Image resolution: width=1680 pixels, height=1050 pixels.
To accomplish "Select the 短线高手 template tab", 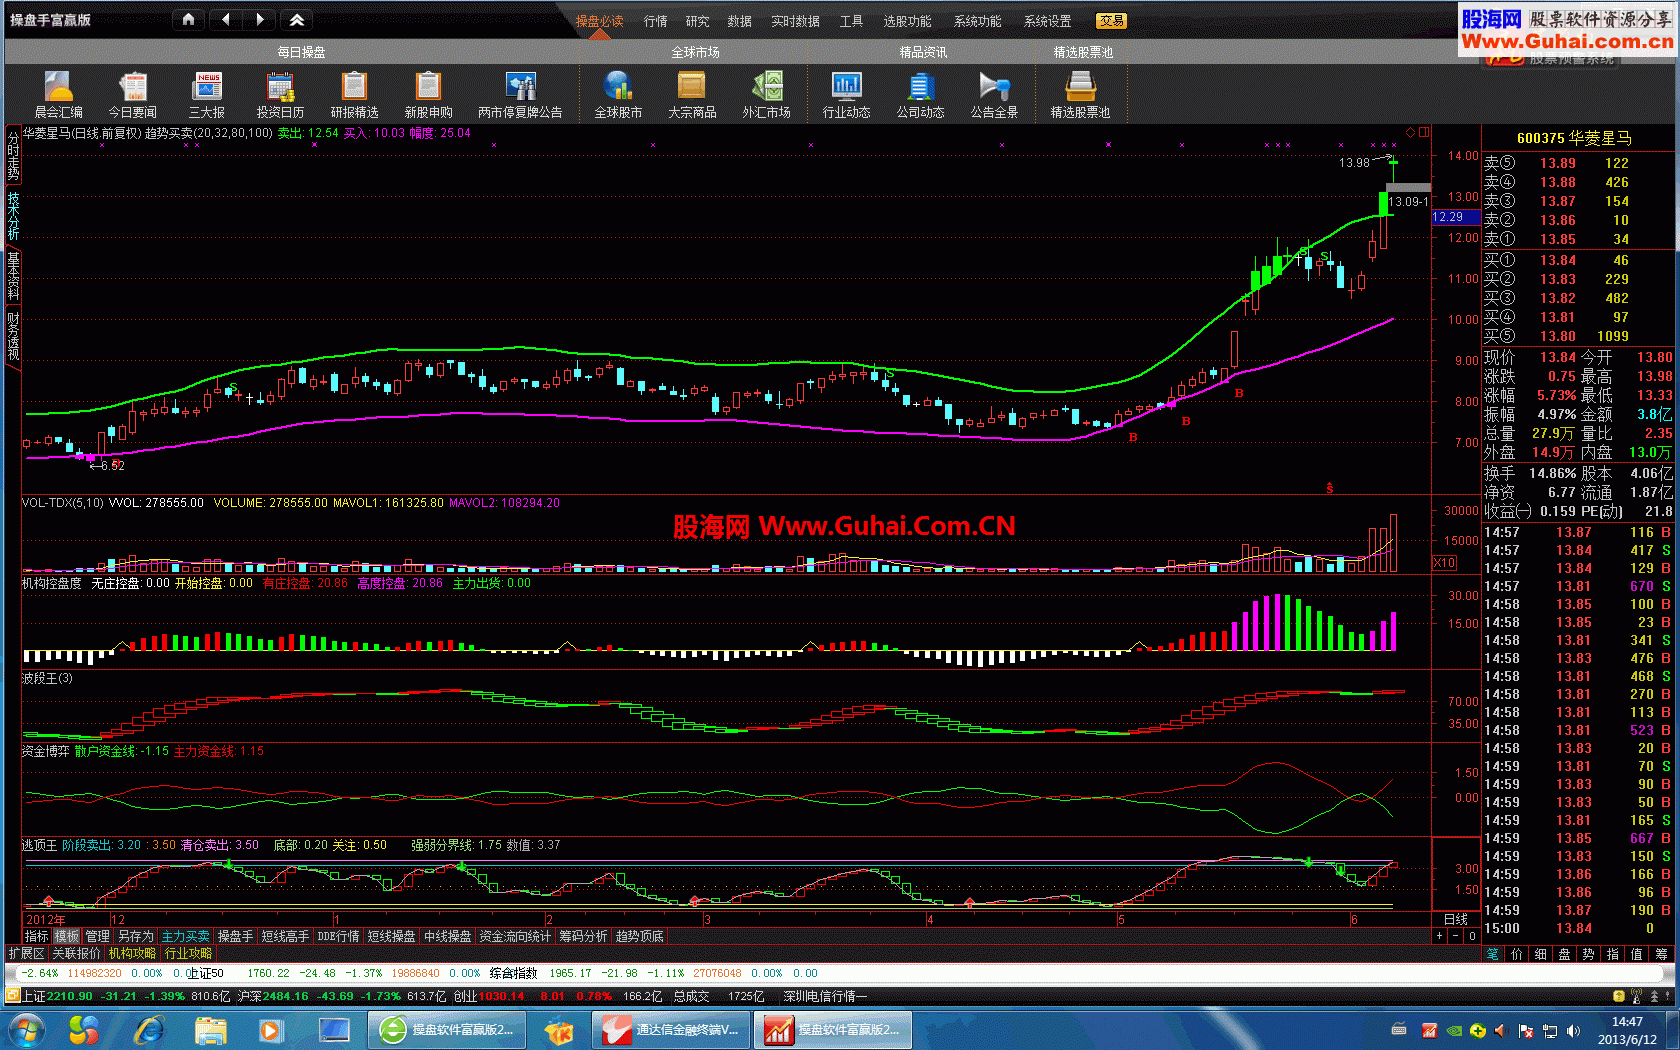I will 285,936.
